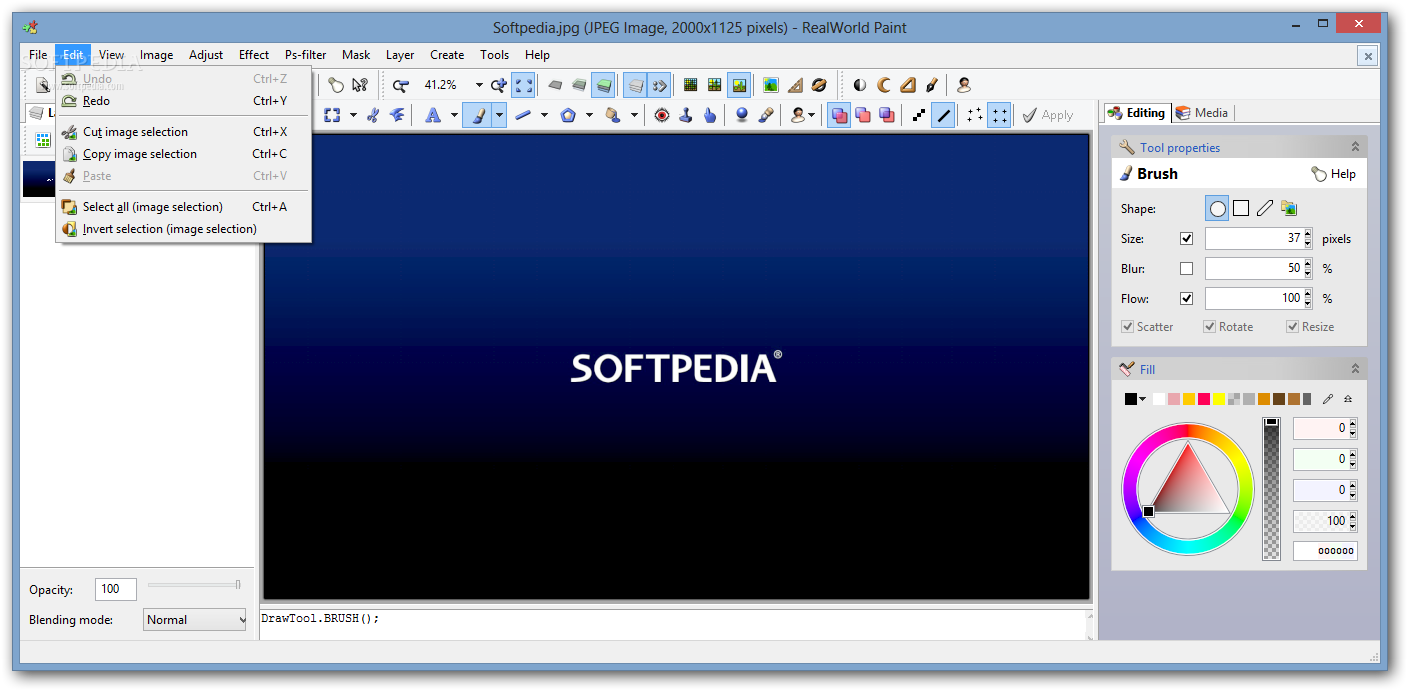Click the contrast half-circle icon
Screen dimensions: 1408x691
(860, 85)
